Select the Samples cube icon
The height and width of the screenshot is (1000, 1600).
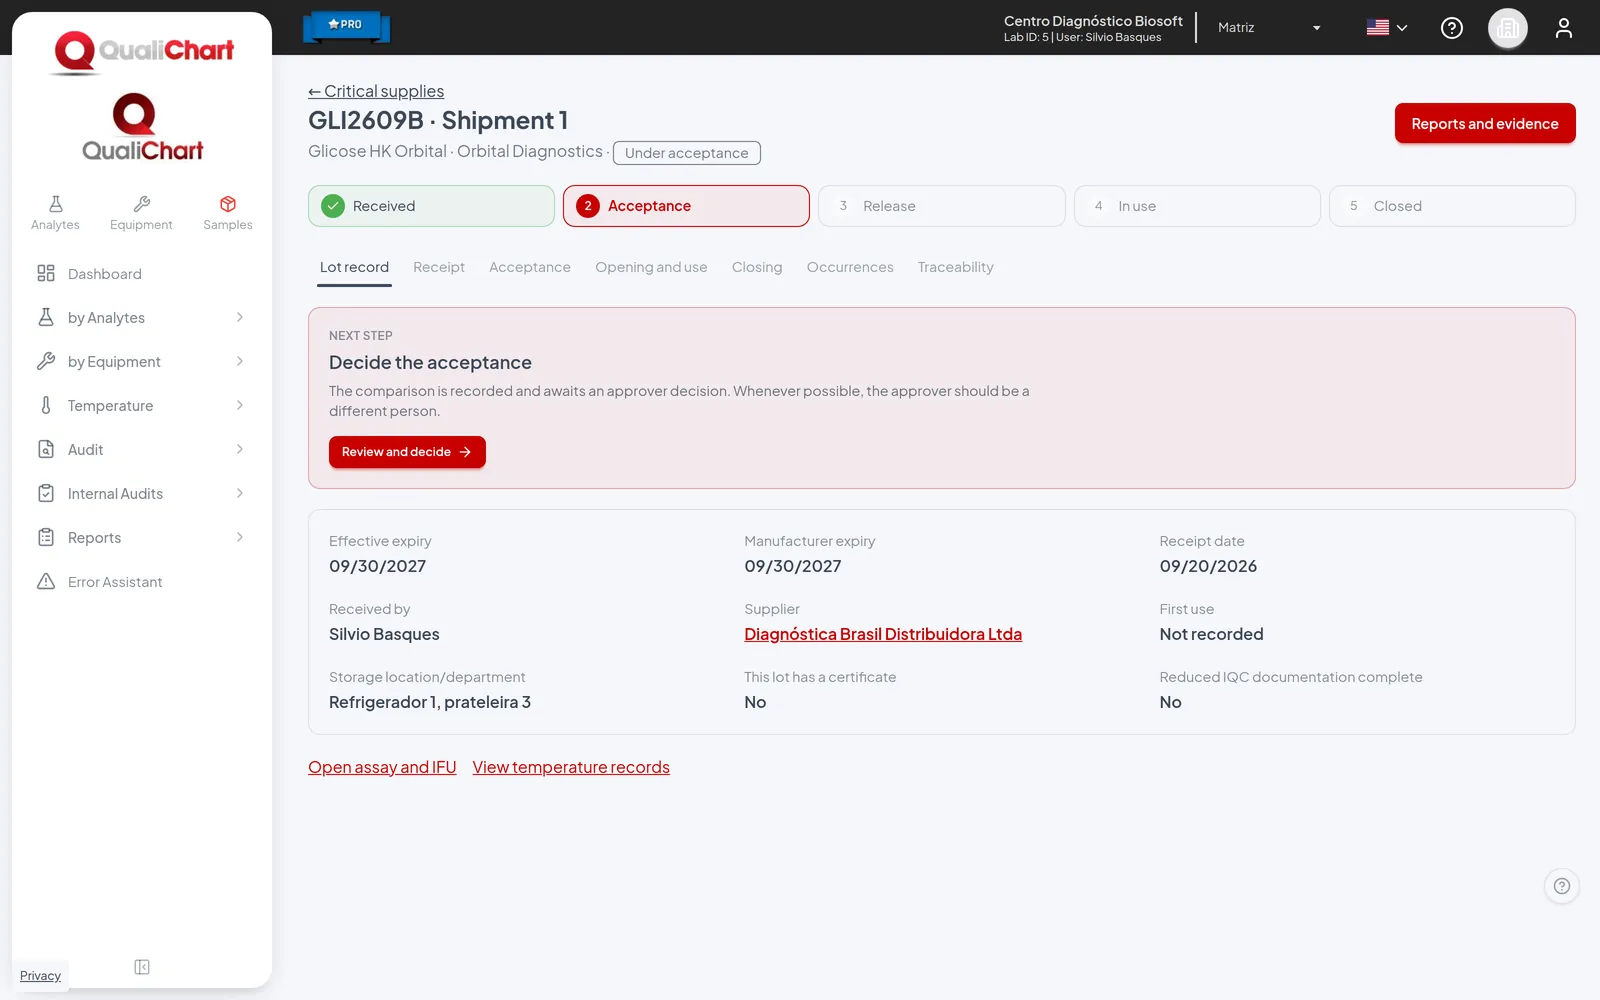tap(228, 204)
